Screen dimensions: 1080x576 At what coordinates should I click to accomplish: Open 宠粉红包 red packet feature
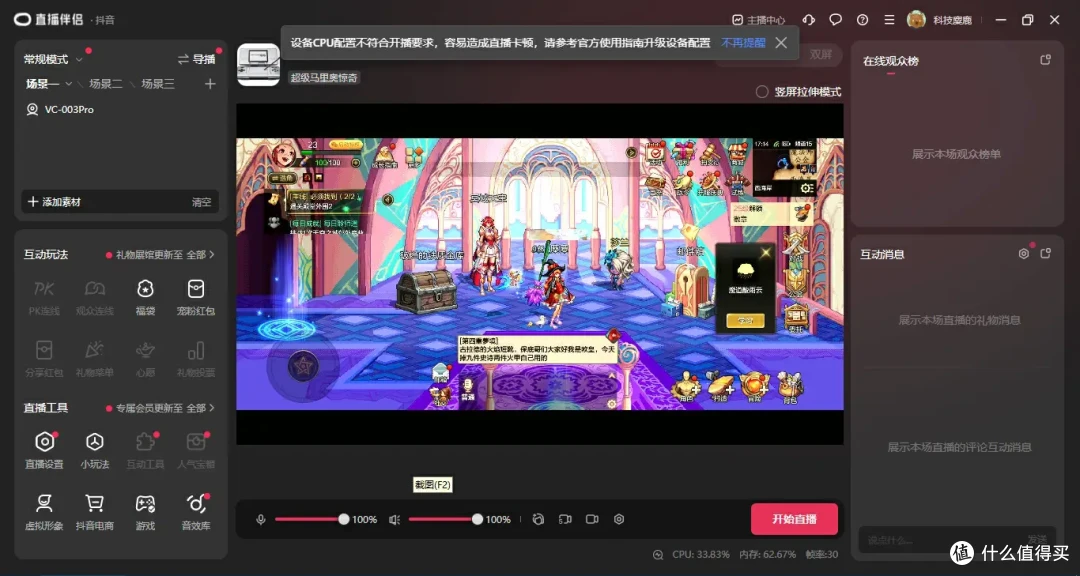[196, 298]
